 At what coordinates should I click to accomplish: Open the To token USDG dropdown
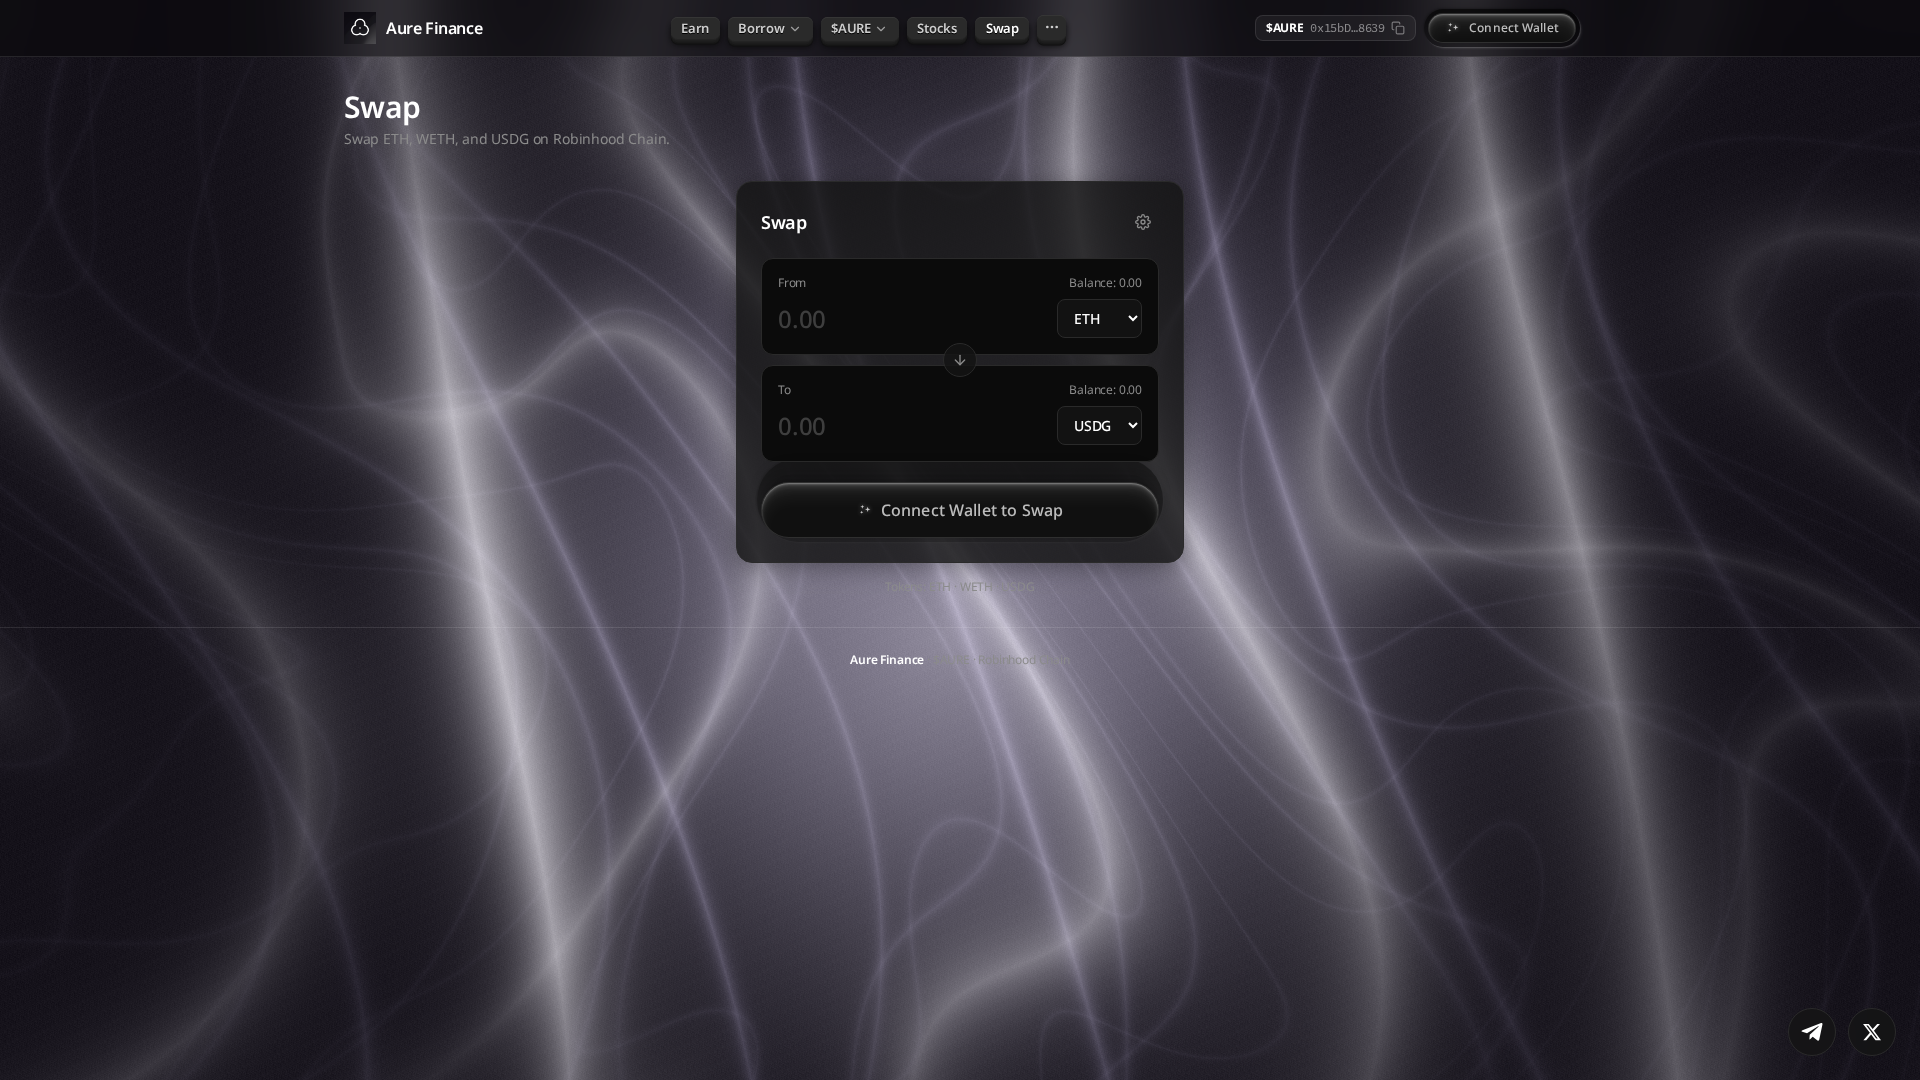(x=1099, y=425)
